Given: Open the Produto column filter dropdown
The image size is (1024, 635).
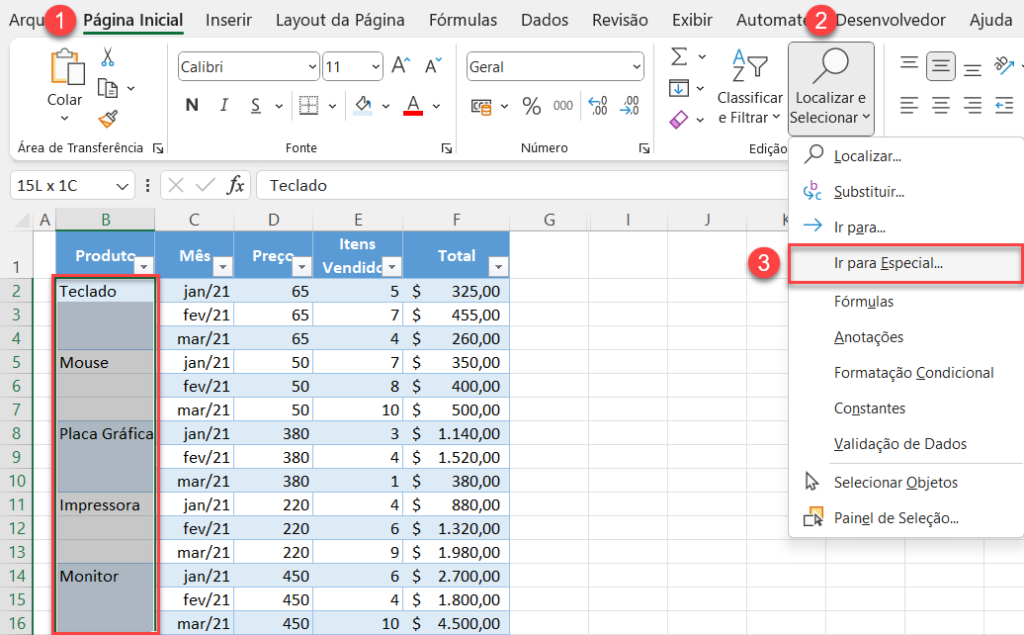Looking at the screenshot, I should pos(143,266).
